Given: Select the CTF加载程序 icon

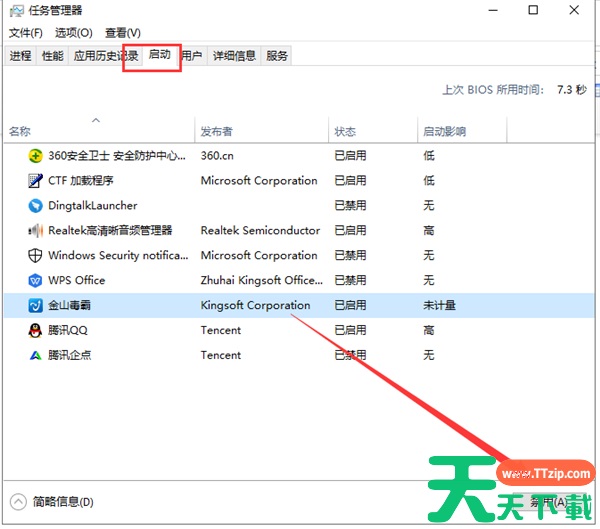Looking at the screenshot, I should pos(36,181).
